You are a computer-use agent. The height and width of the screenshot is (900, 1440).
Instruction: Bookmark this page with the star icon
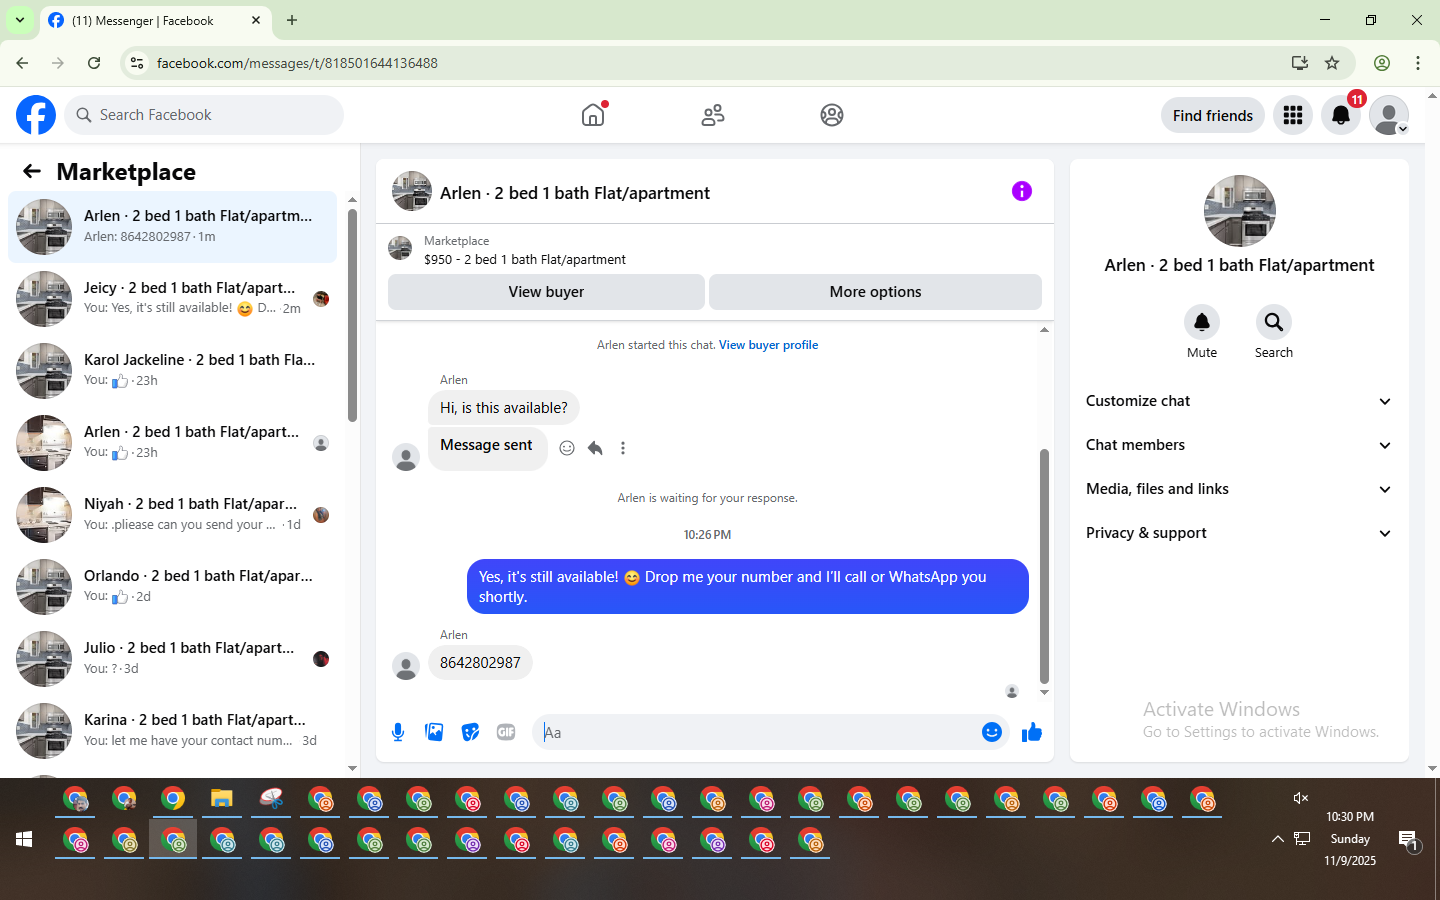tap(1332, 63)
